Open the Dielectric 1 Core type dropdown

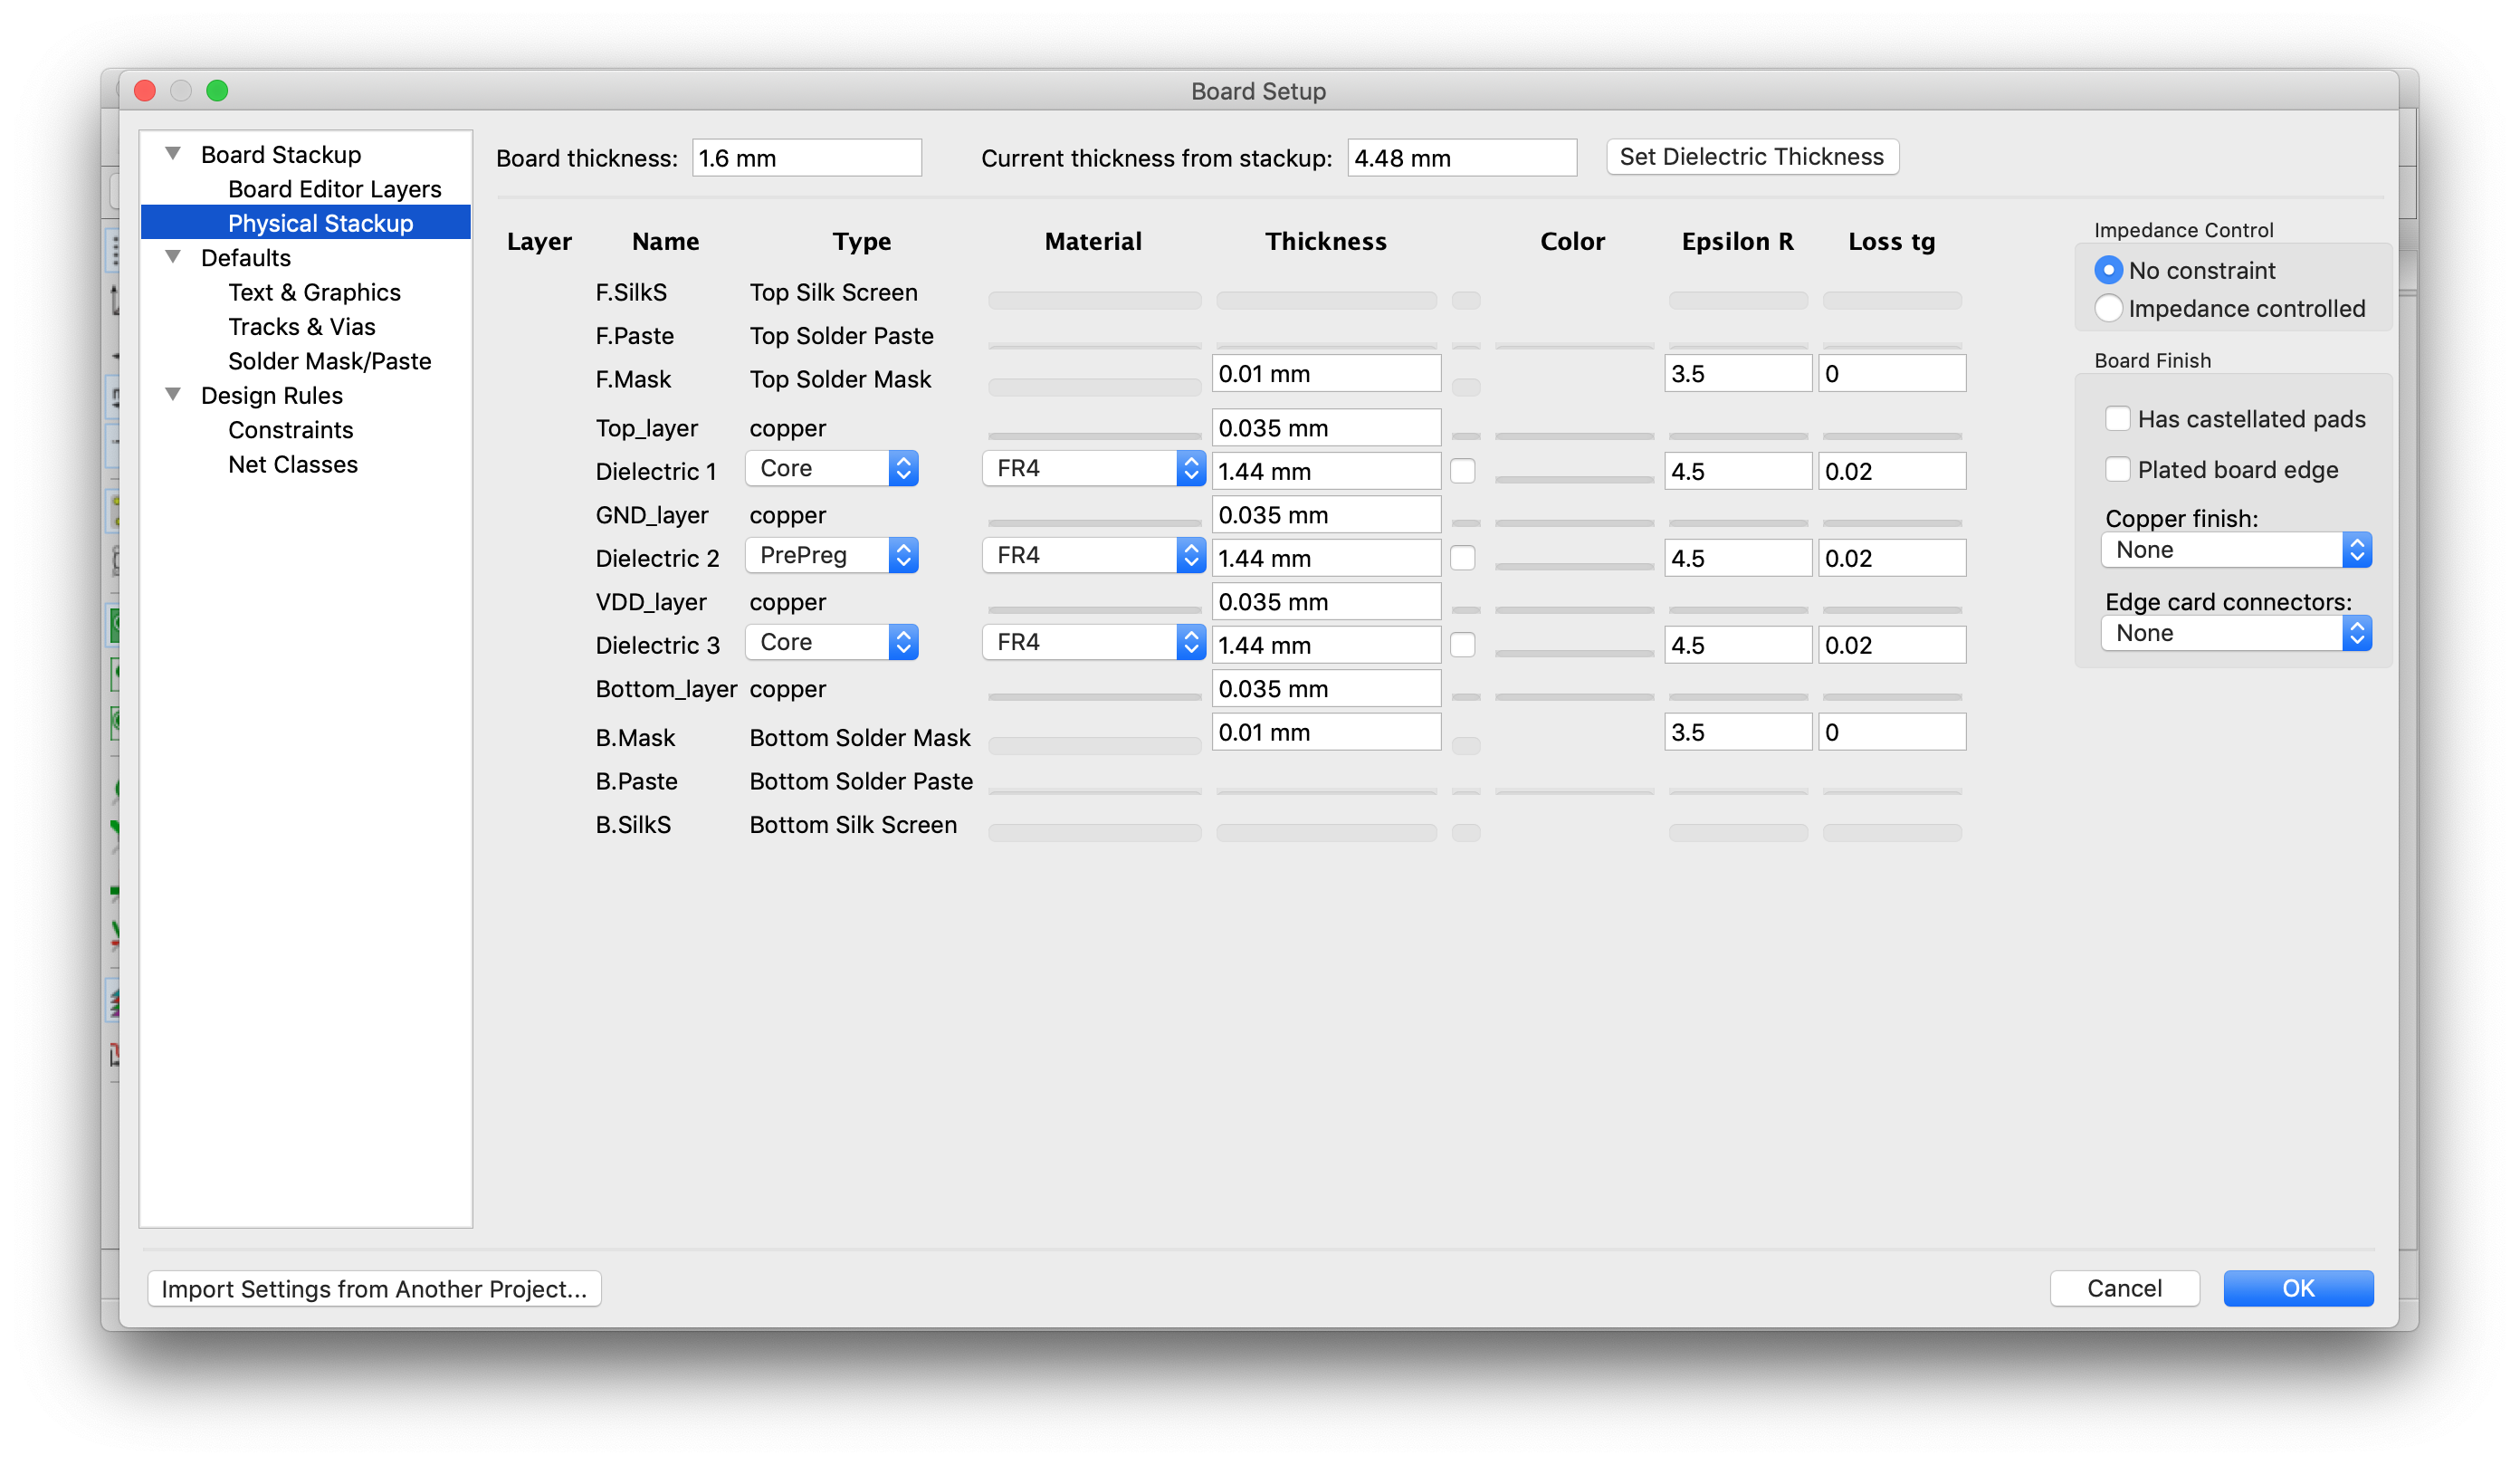click(x=831, y=469)
